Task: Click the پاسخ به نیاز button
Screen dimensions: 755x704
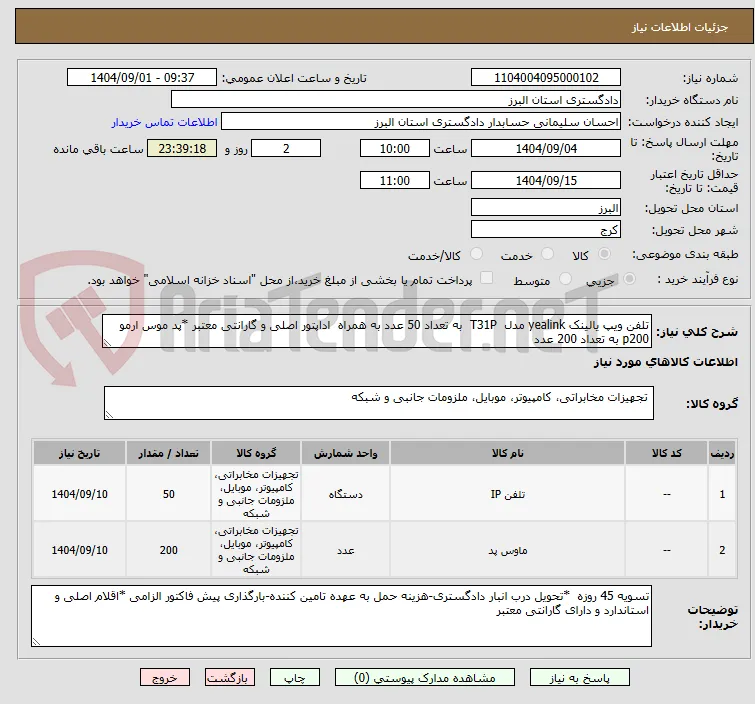Action: [x=579, y=678]
